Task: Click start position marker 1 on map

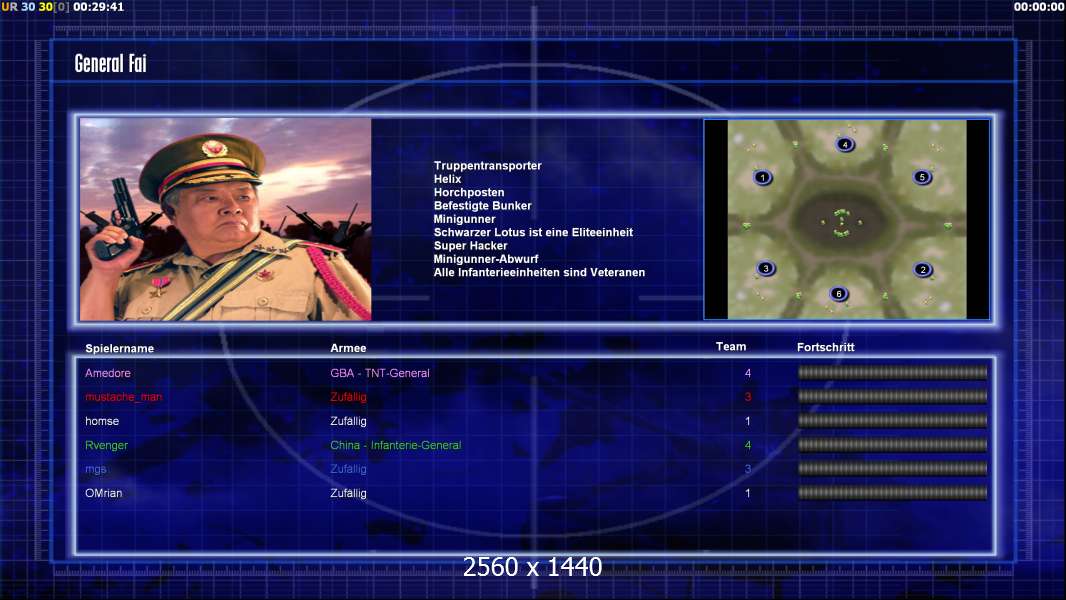Action: click(763, 177)
